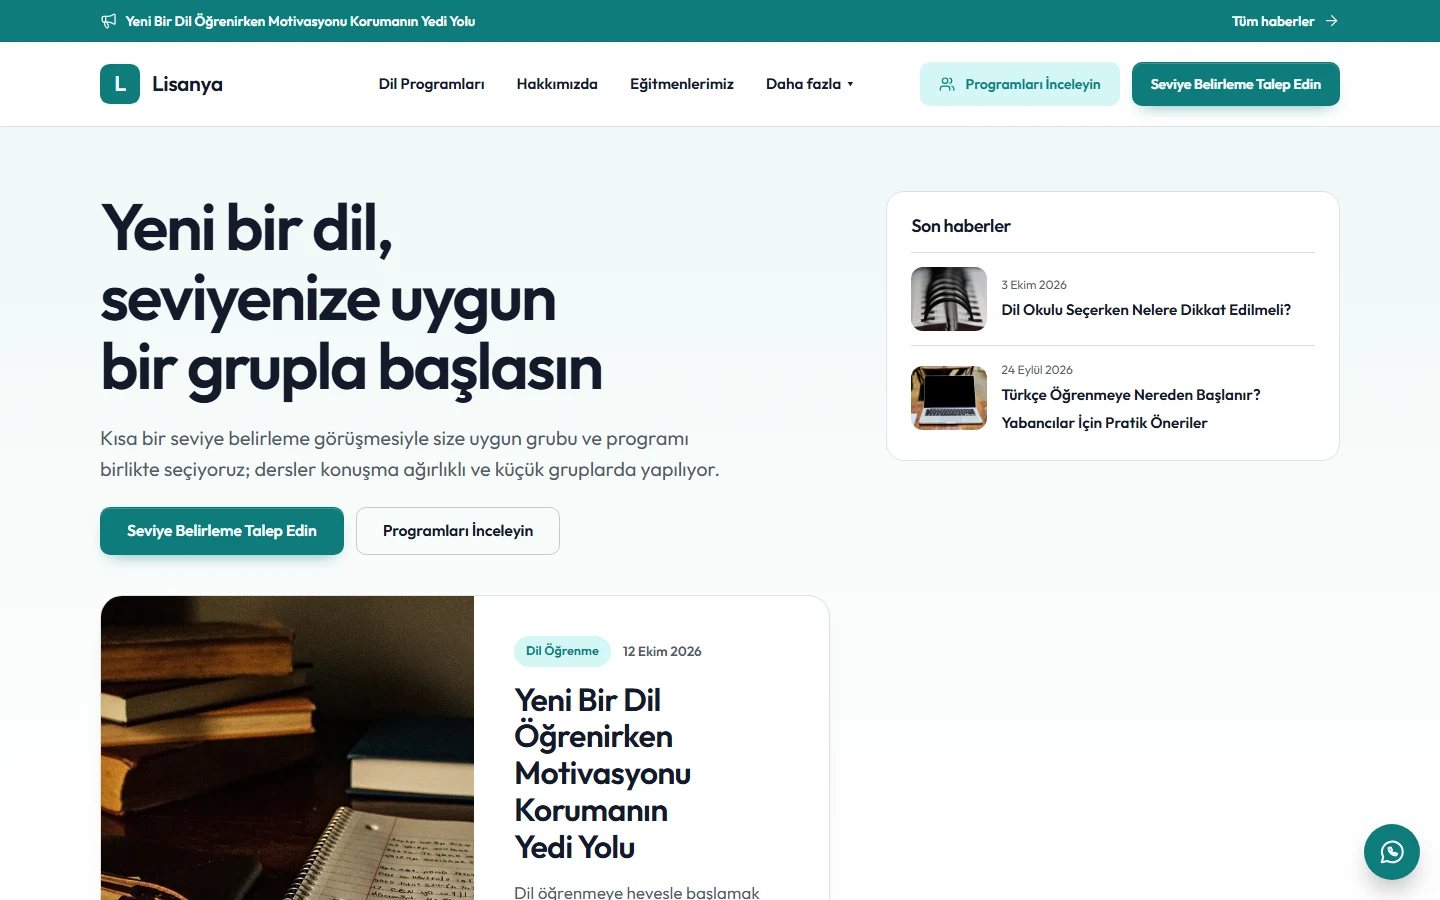Read article Dil Okulu Seçerken Nelere Dikkat Edilmeli?

point(1146,310)
